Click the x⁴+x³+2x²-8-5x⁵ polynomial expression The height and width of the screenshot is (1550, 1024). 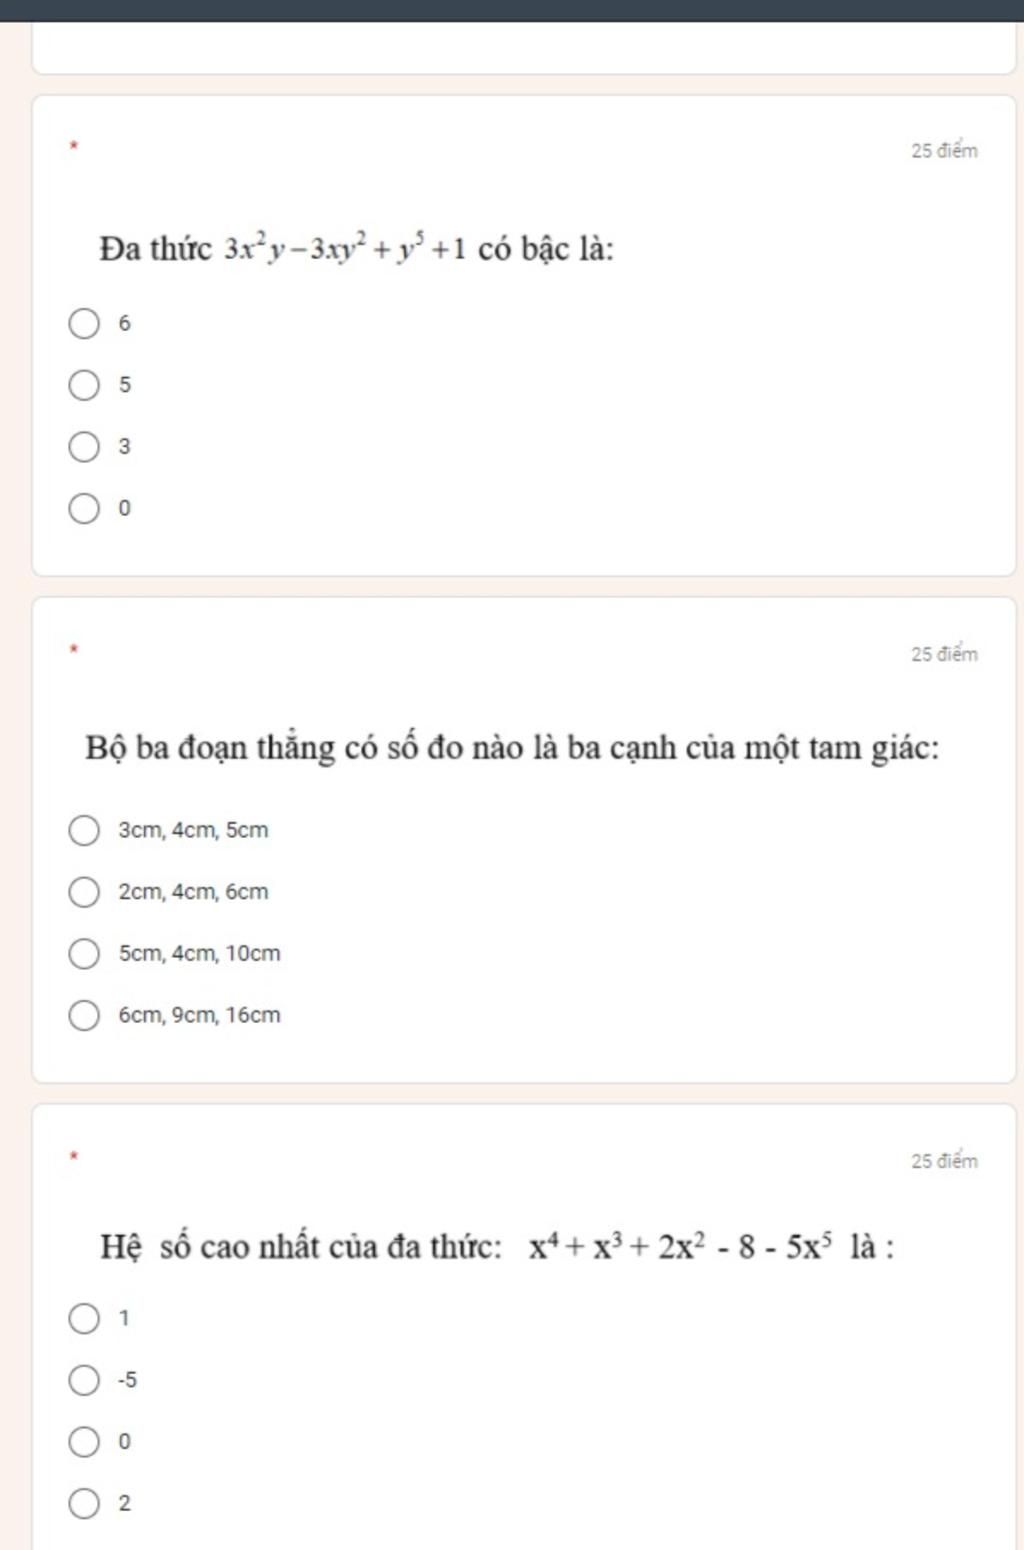tap(680, 1247)
